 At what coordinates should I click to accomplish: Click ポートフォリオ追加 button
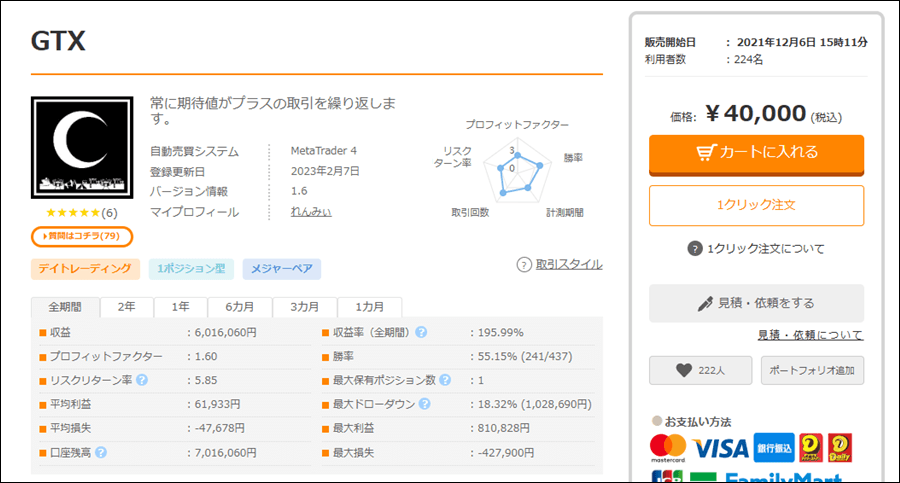pyautogui.click(x=812, y=370)
